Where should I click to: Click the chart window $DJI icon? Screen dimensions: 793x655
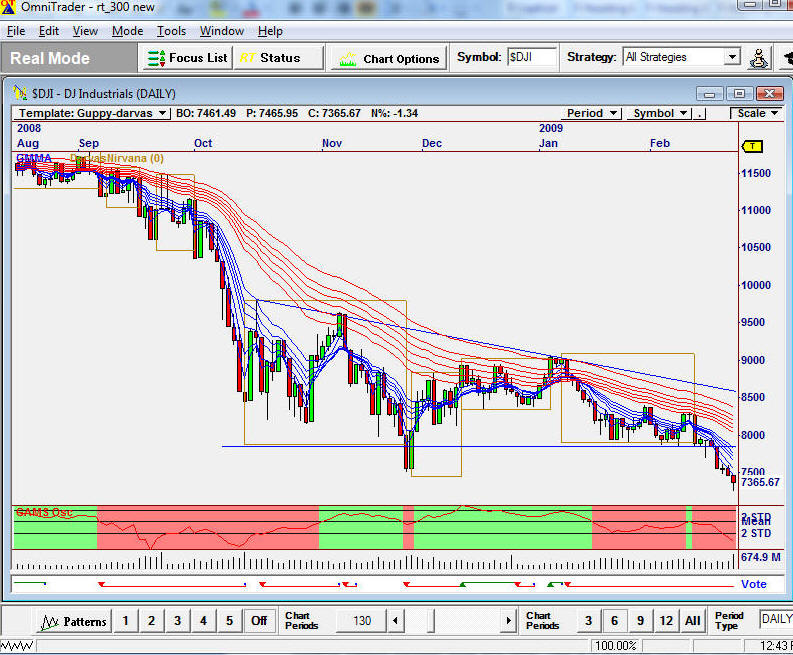[x=21, y=93]
